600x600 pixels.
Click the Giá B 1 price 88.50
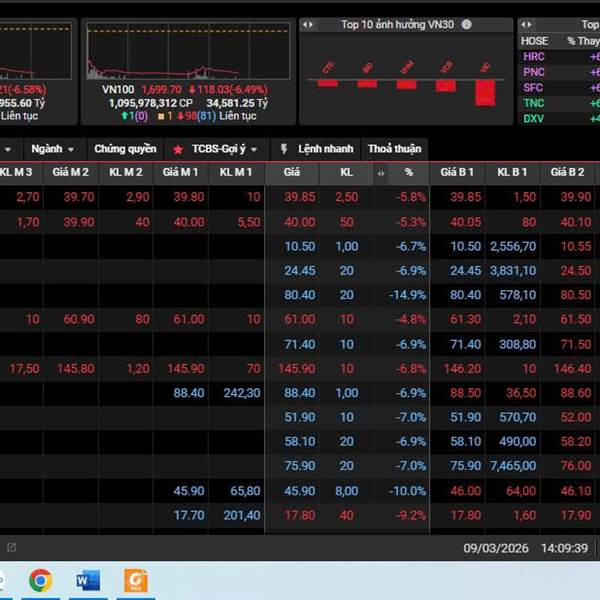(465, 393)
